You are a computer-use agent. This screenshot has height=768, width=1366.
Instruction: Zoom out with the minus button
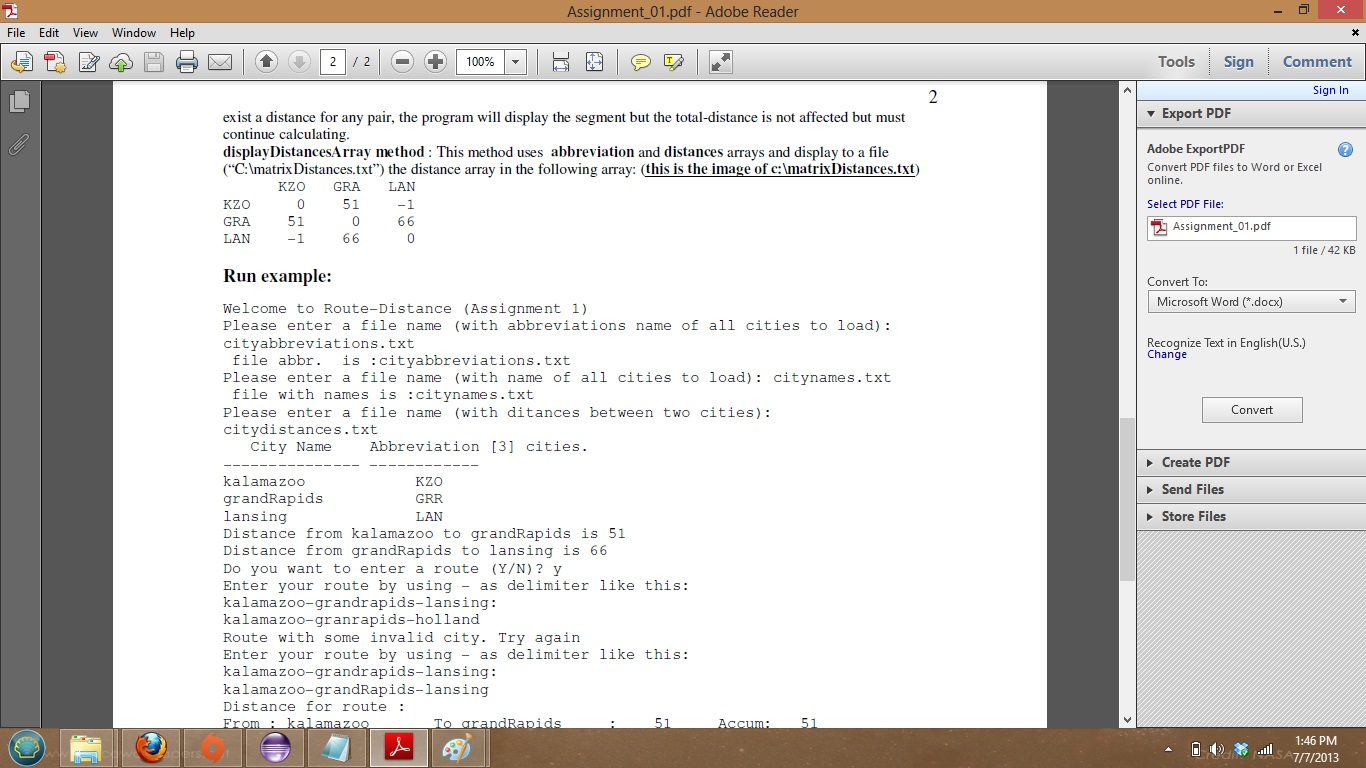[403, 62]
